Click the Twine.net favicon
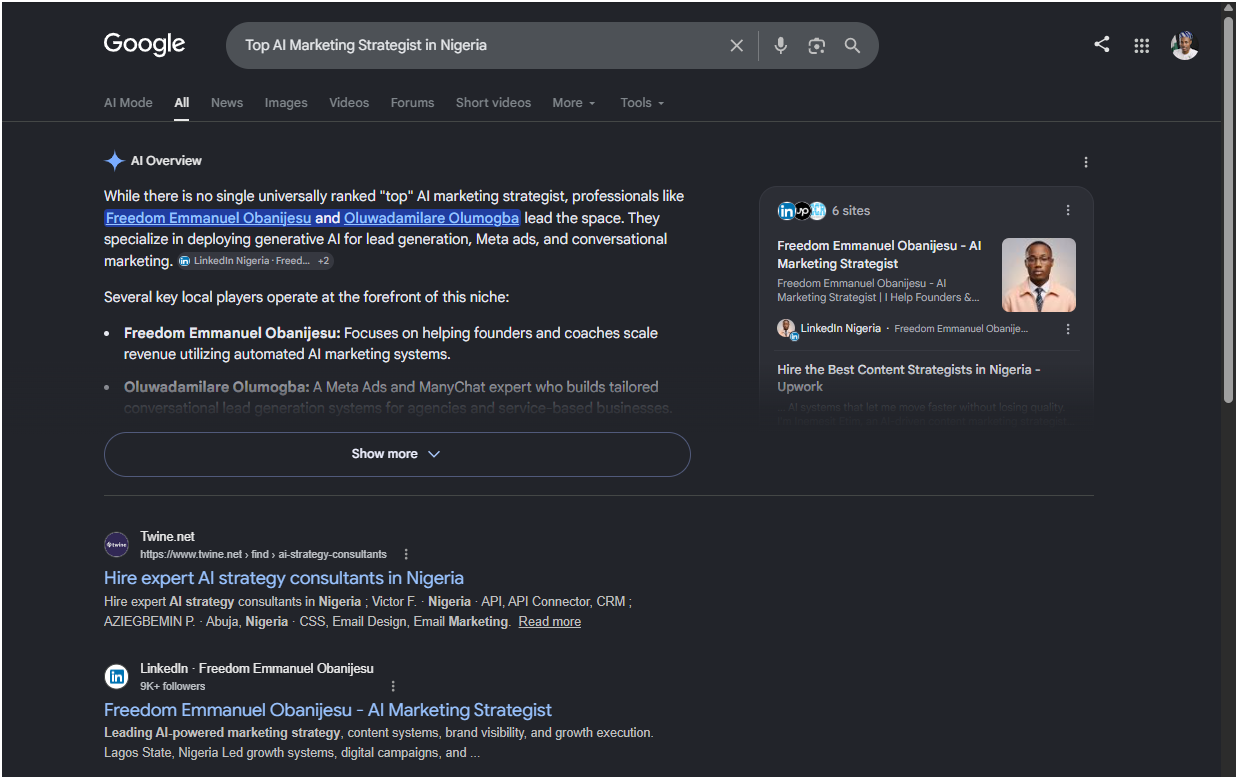The image size is (1238, 779). [117, 545]
